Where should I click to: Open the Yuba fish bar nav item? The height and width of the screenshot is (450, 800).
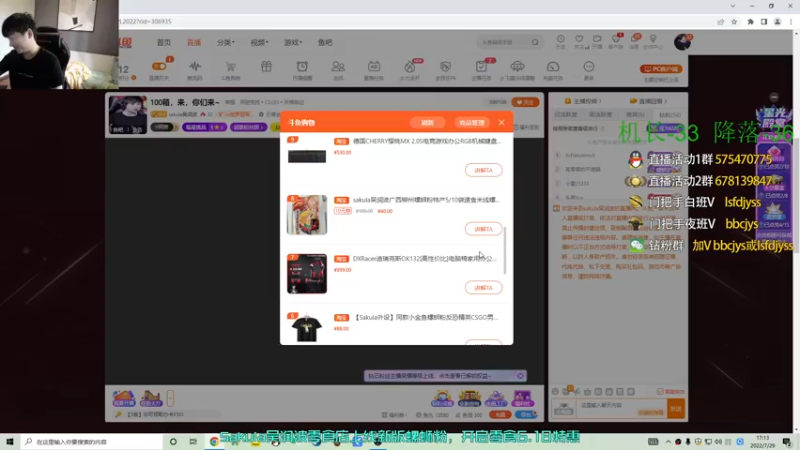(x=325, y=42)
